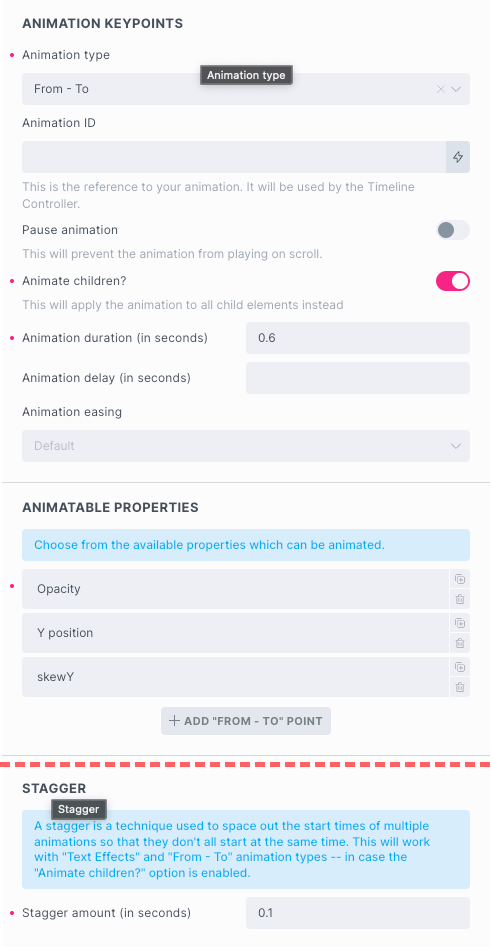Screen dimensions: 491x947
Task: Clear the From - To animation type selection
Action: [x=440, y=89]
